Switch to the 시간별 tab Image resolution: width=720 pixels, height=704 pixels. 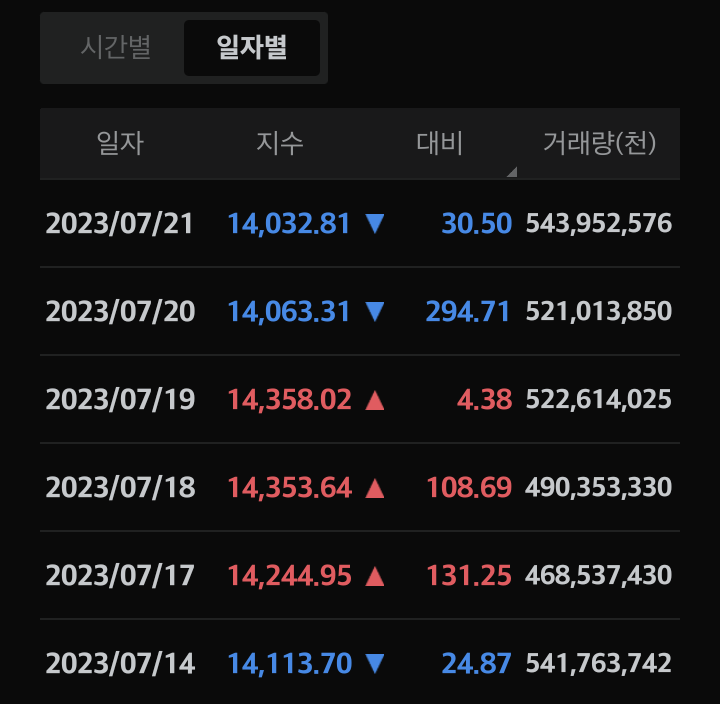click(116, 48)
